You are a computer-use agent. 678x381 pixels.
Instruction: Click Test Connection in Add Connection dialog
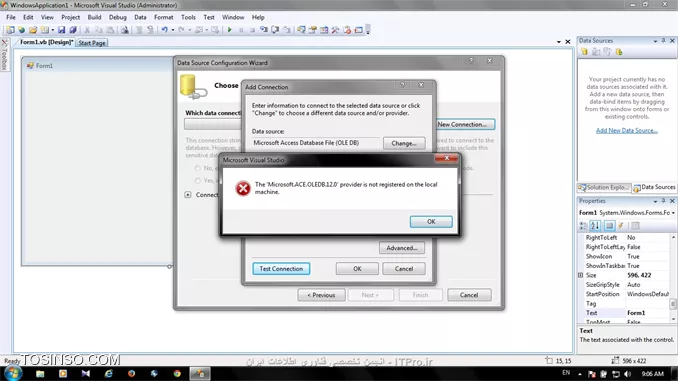281,269
